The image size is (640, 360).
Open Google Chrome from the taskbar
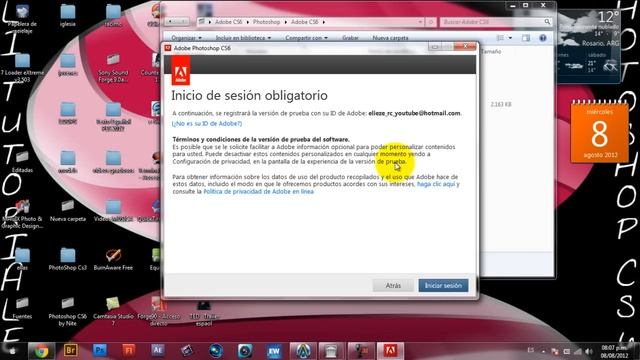tap(41, 351)
